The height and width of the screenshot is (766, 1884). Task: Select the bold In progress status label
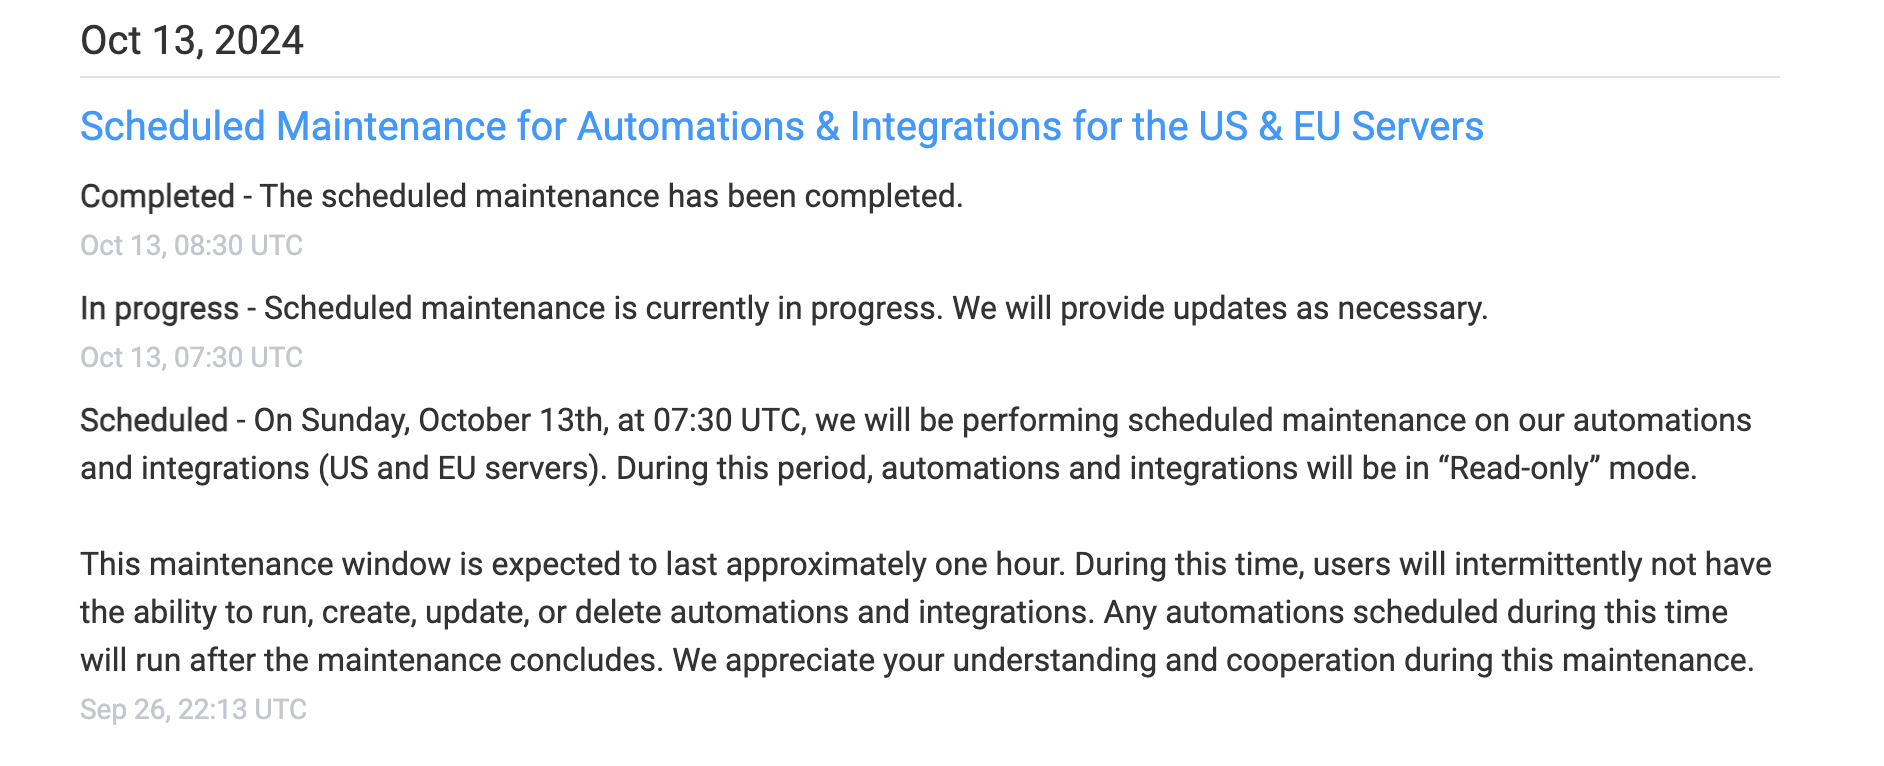159,308
